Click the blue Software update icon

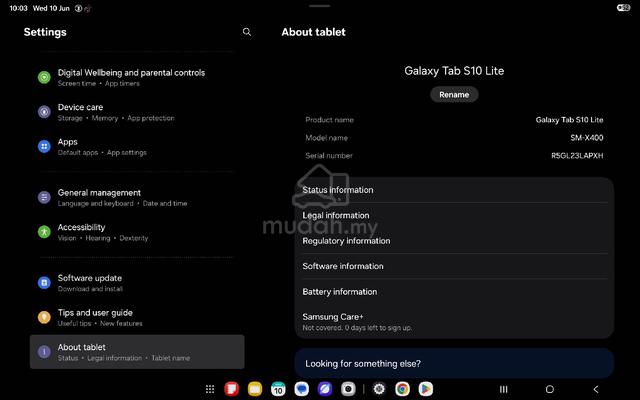(44, 282)
